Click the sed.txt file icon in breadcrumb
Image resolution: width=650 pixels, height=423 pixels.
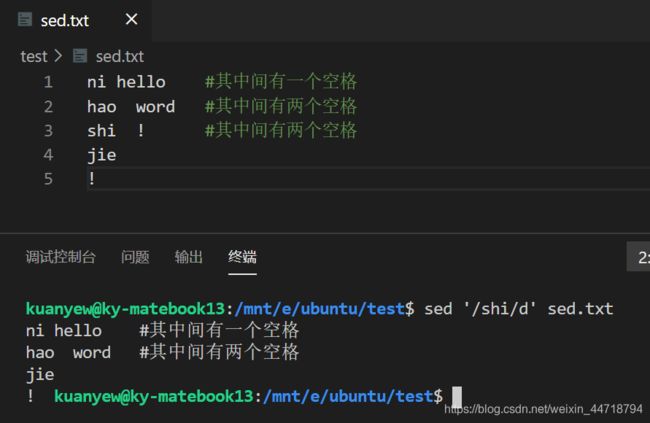[x=80, y=56]
